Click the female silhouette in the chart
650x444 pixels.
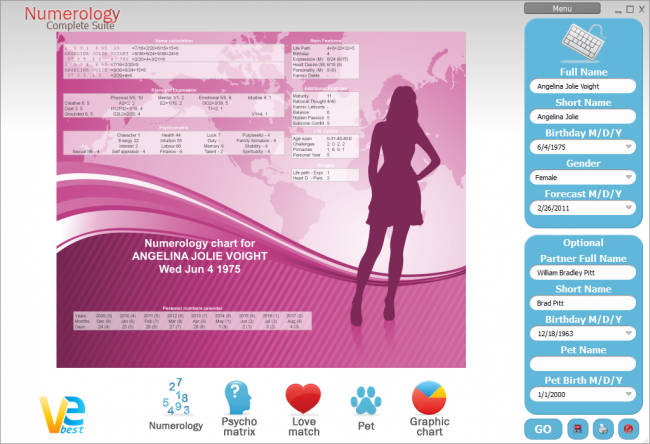[x=394, y=207]
